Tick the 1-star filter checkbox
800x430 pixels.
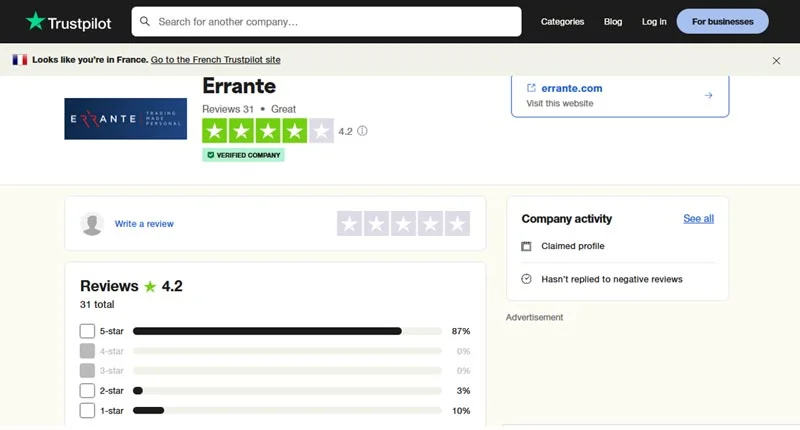[87, 411]
